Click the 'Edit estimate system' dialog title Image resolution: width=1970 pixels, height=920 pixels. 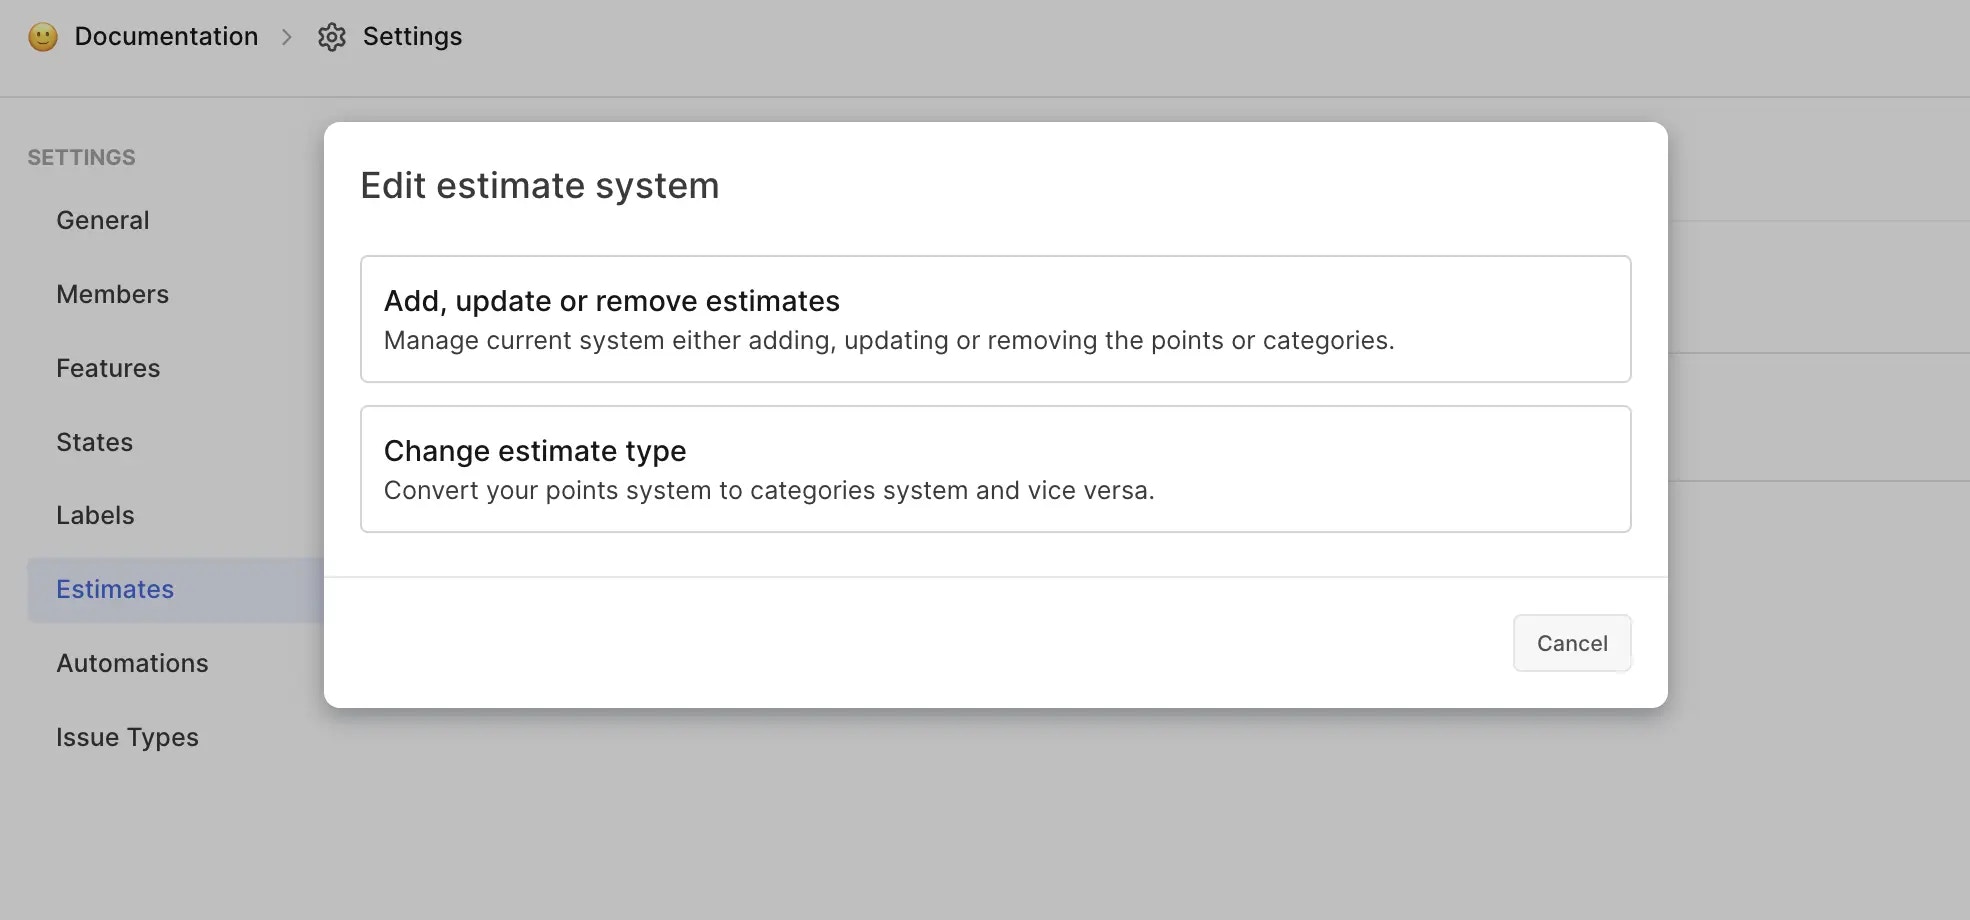pyautogui.click(x=539, y=185)
